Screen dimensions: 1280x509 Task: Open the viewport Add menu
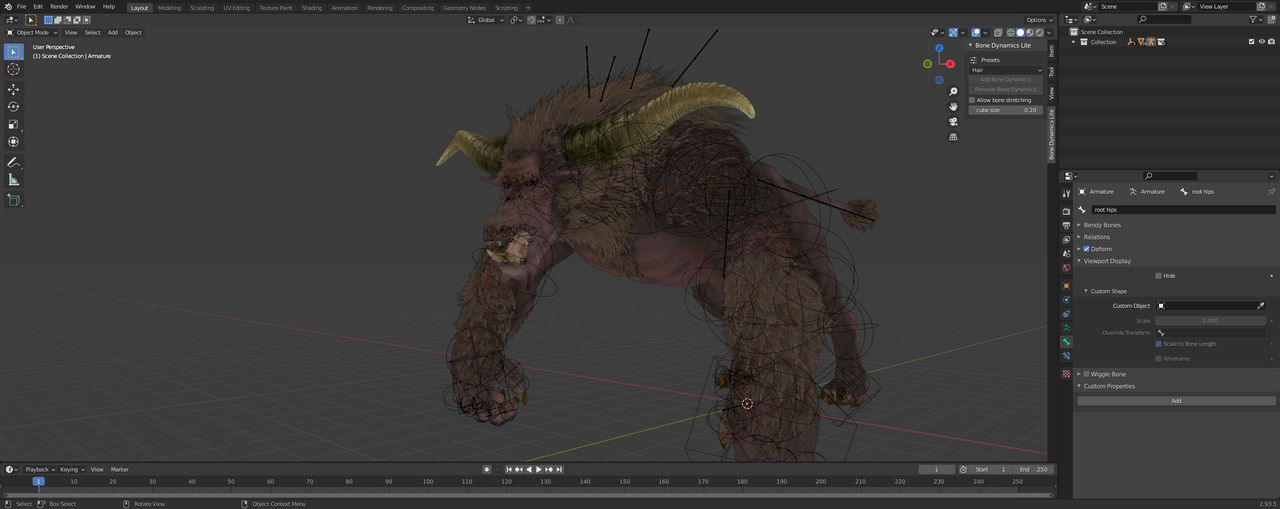(x=113, y=32)
